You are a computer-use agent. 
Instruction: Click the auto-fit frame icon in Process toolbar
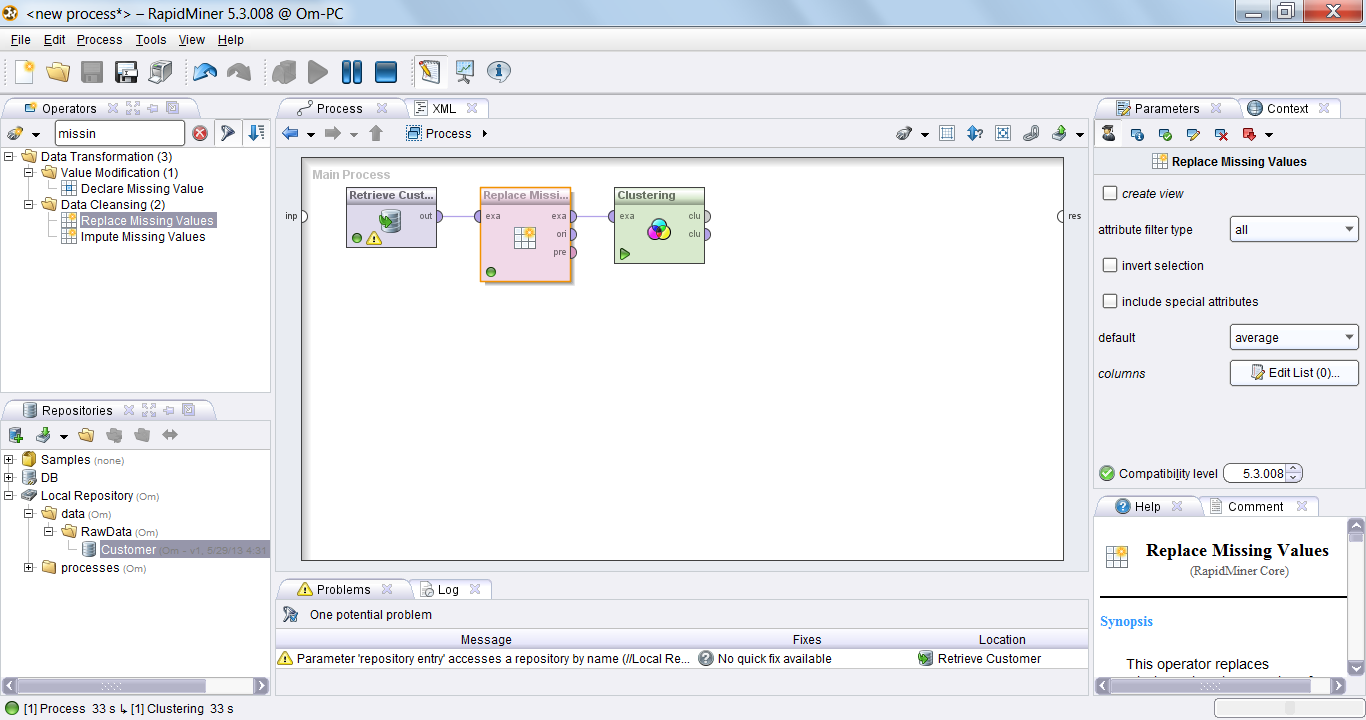click(1003, 133)
